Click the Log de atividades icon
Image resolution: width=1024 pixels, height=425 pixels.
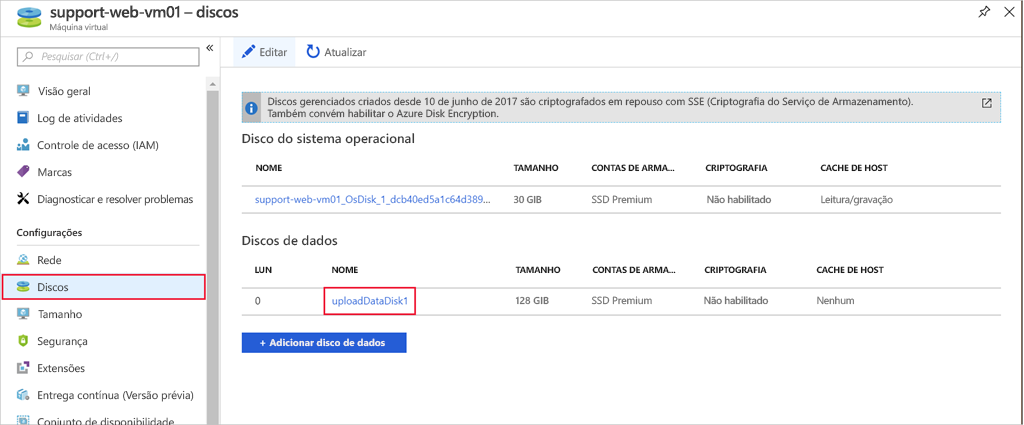click(24, 118)
